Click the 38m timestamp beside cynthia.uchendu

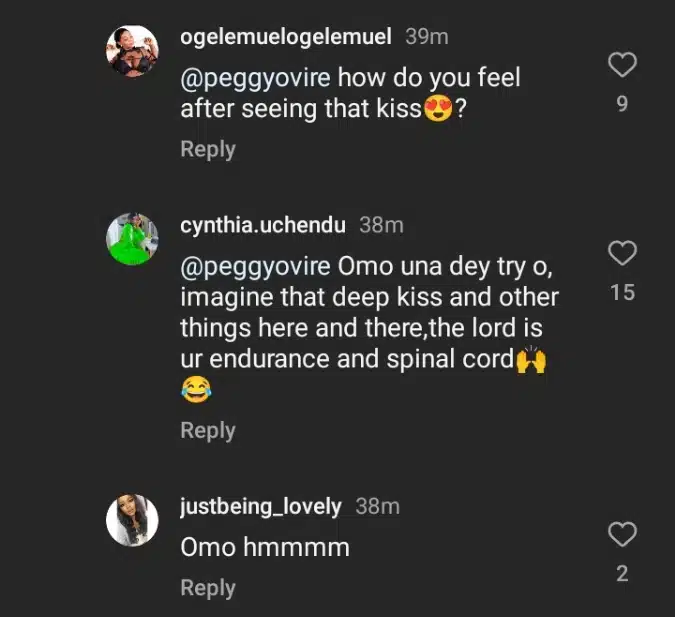point(381,225)
